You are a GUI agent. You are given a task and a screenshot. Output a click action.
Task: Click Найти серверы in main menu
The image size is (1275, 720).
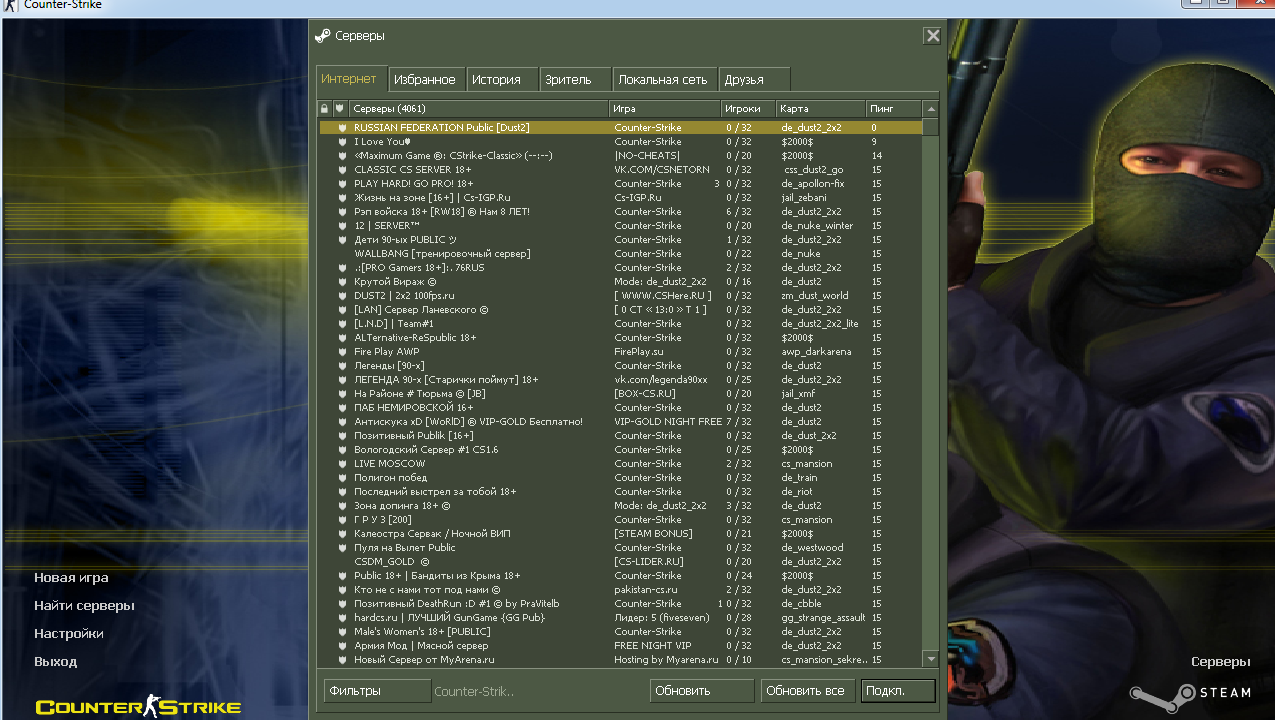point(84,606)
